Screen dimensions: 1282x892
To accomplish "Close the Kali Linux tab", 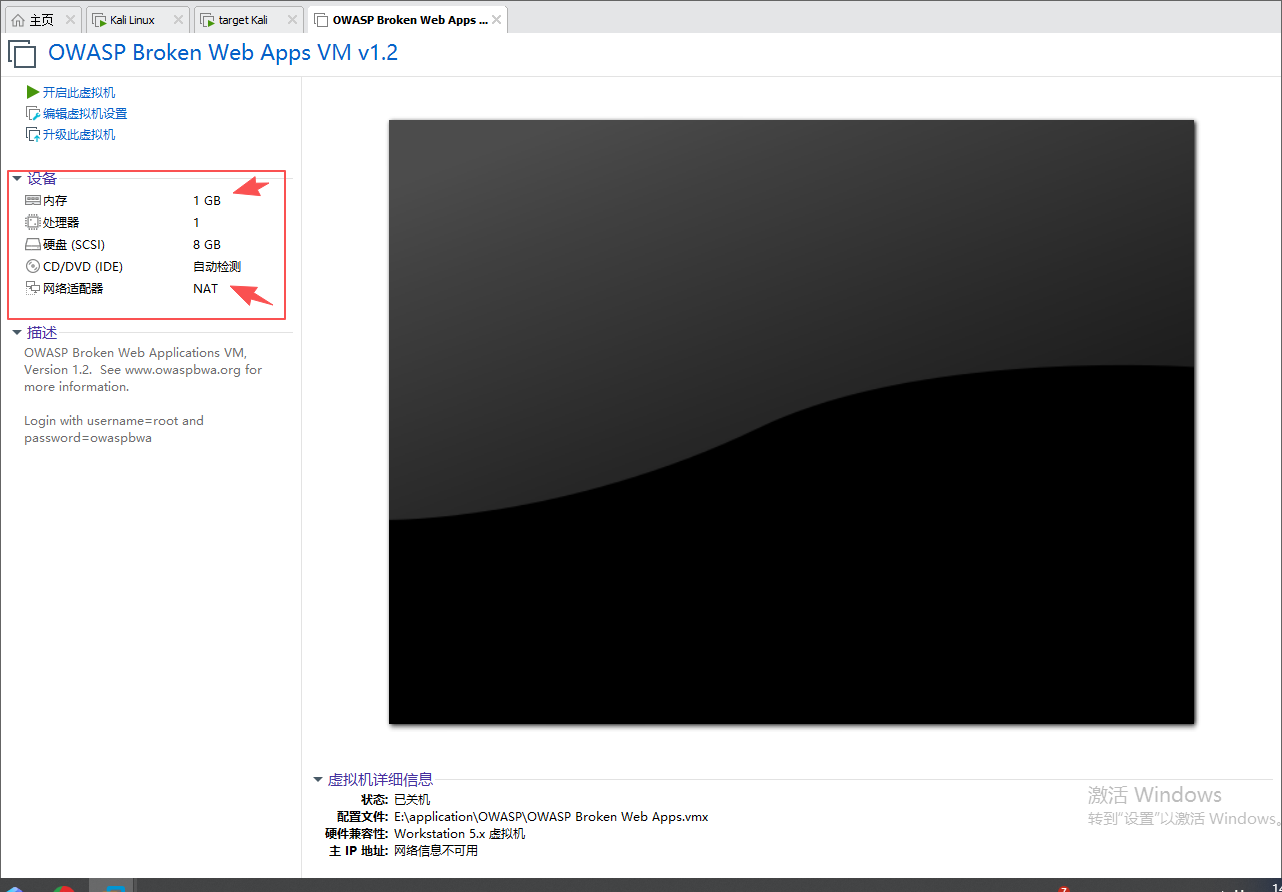I will click(x=177, y=20).
